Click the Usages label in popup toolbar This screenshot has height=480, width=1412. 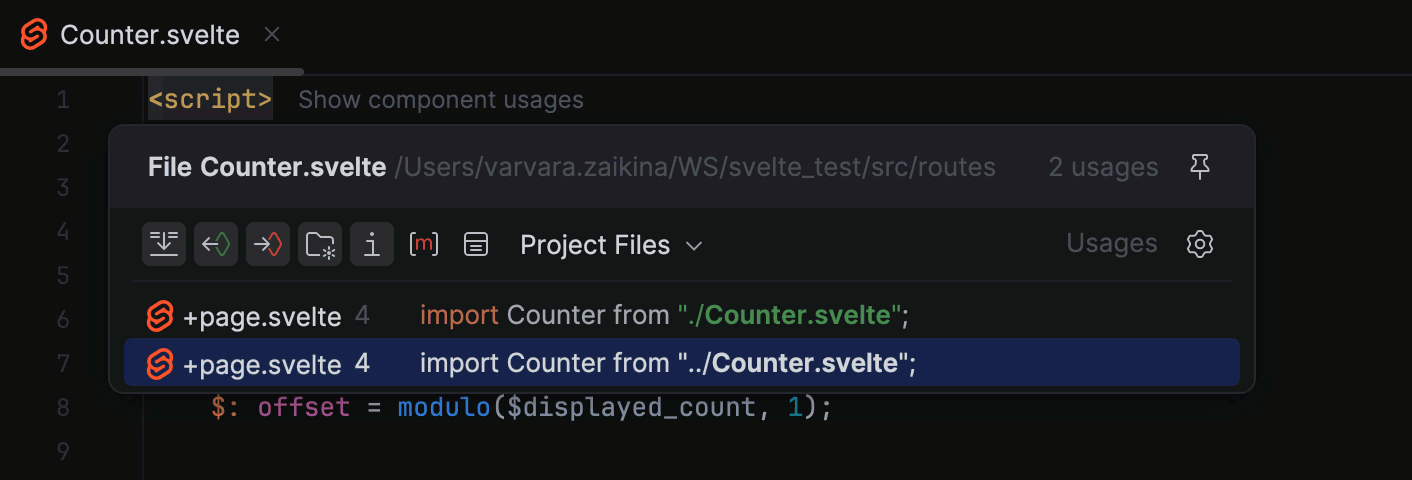pyautogui.click(x=1111, y=244)
